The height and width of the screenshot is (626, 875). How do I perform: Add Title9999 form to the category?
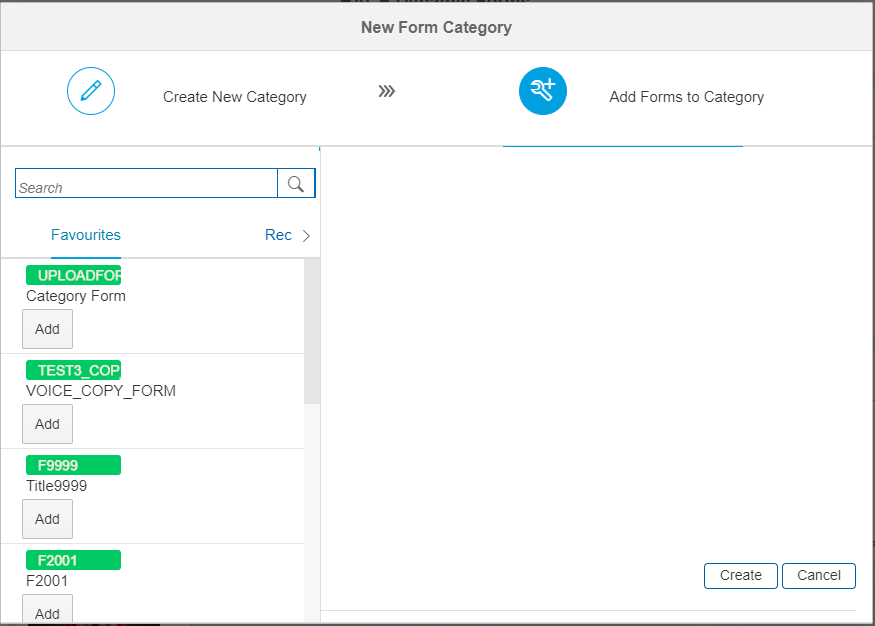click(47, 519)
